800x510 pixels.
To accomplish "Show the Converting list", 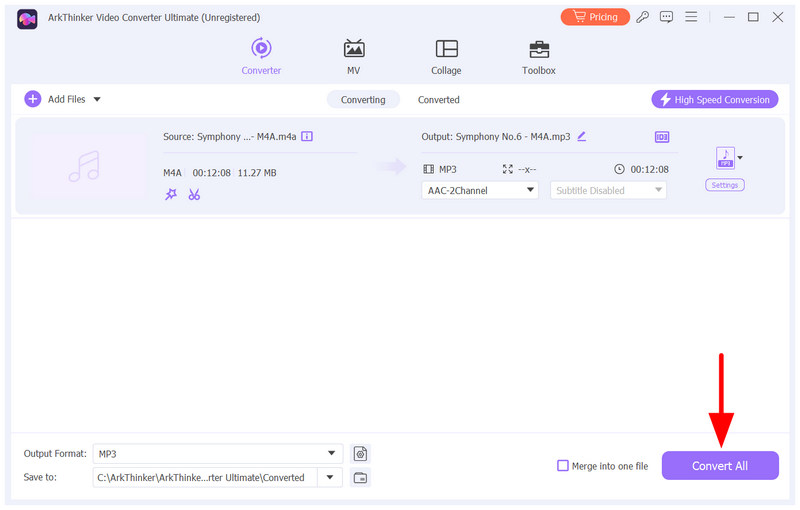I will pyautogui.click(x=363, y=99).
